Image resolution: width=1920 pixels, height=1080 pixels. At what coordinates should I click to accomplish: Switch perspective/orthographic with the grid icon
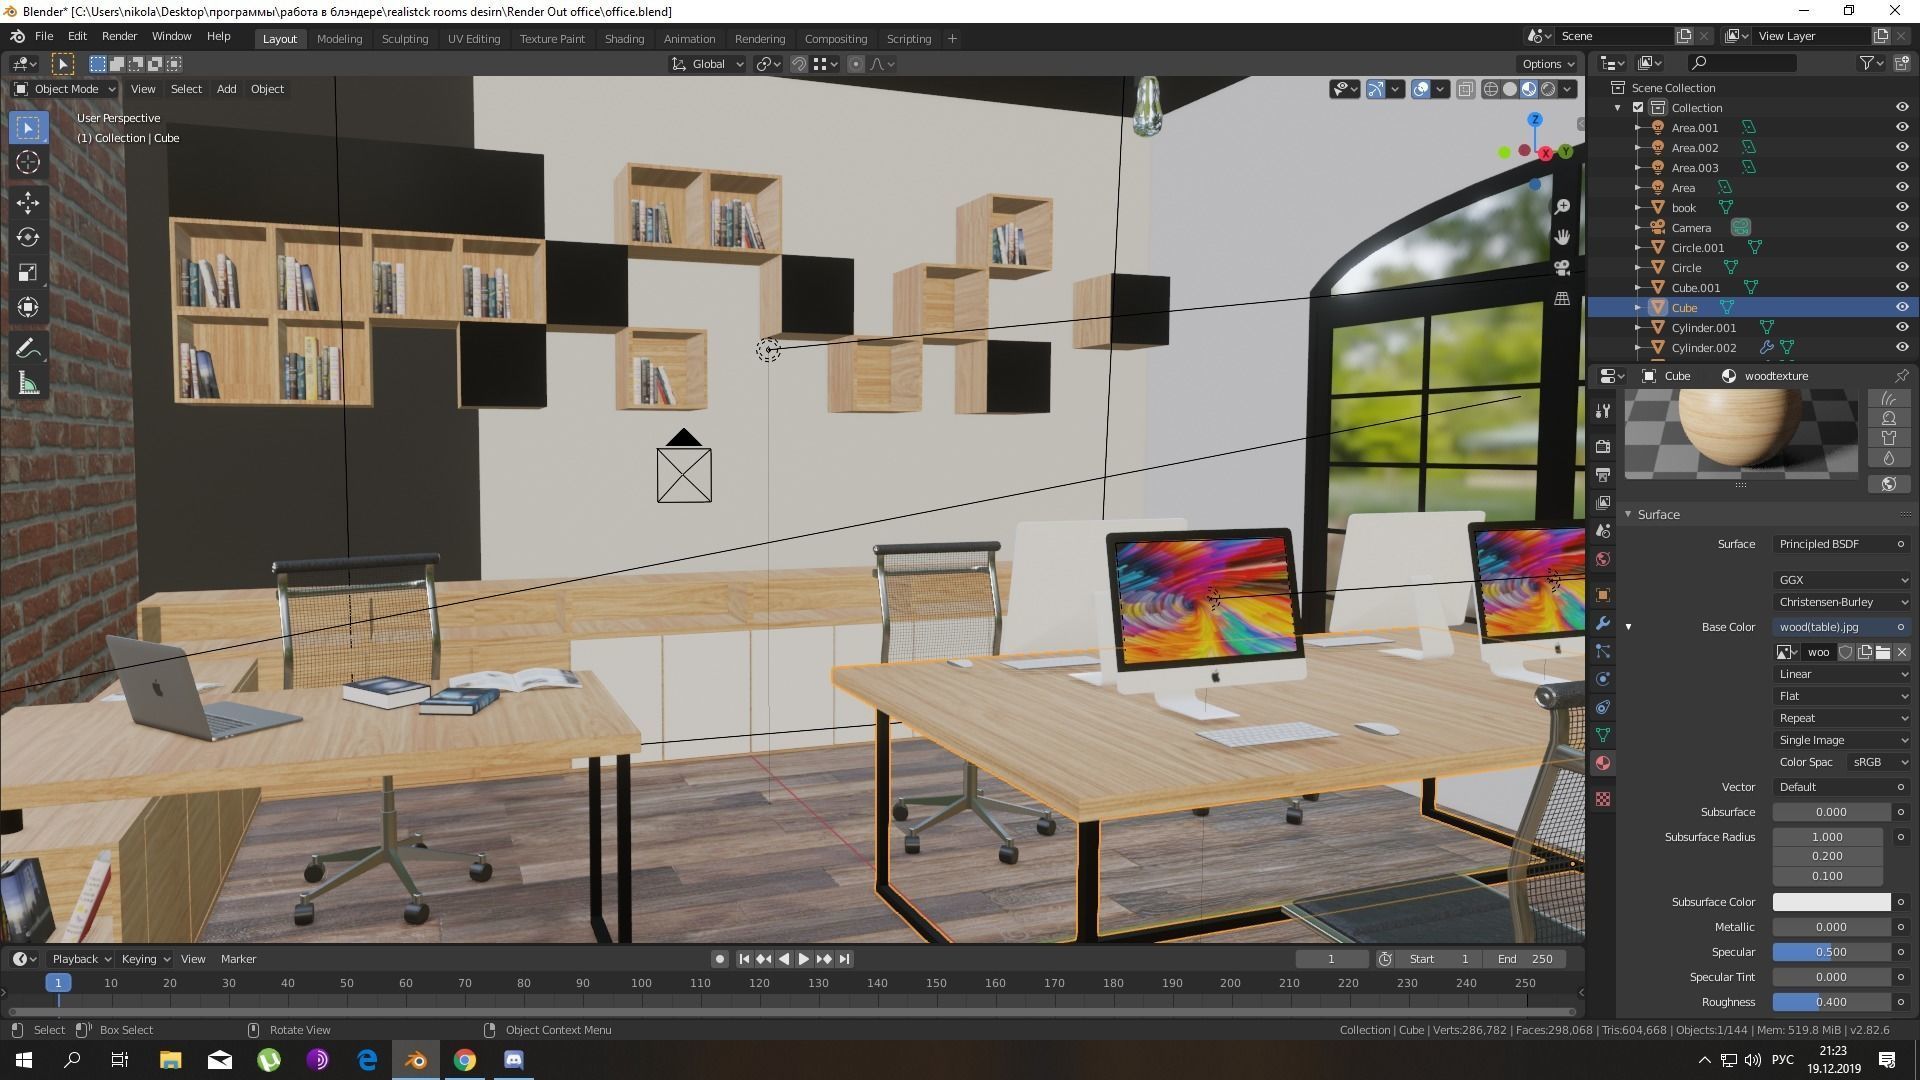pos(1562,299)
